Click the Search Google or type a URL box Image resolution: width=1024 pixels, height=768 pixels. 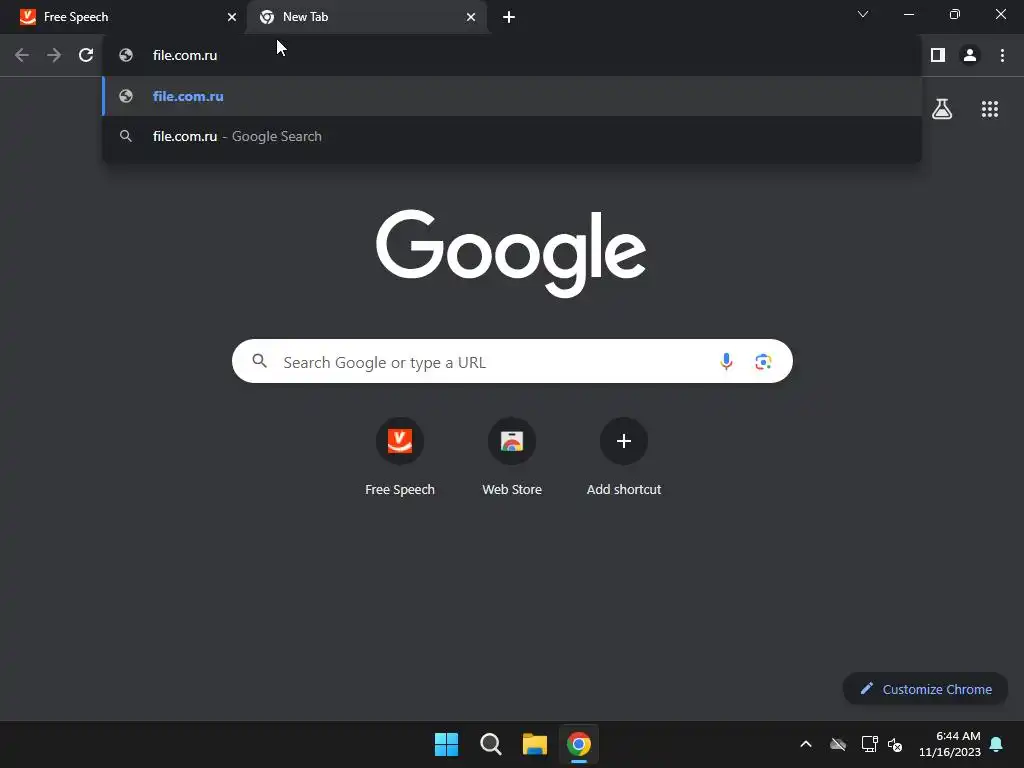tap(512, 361)
